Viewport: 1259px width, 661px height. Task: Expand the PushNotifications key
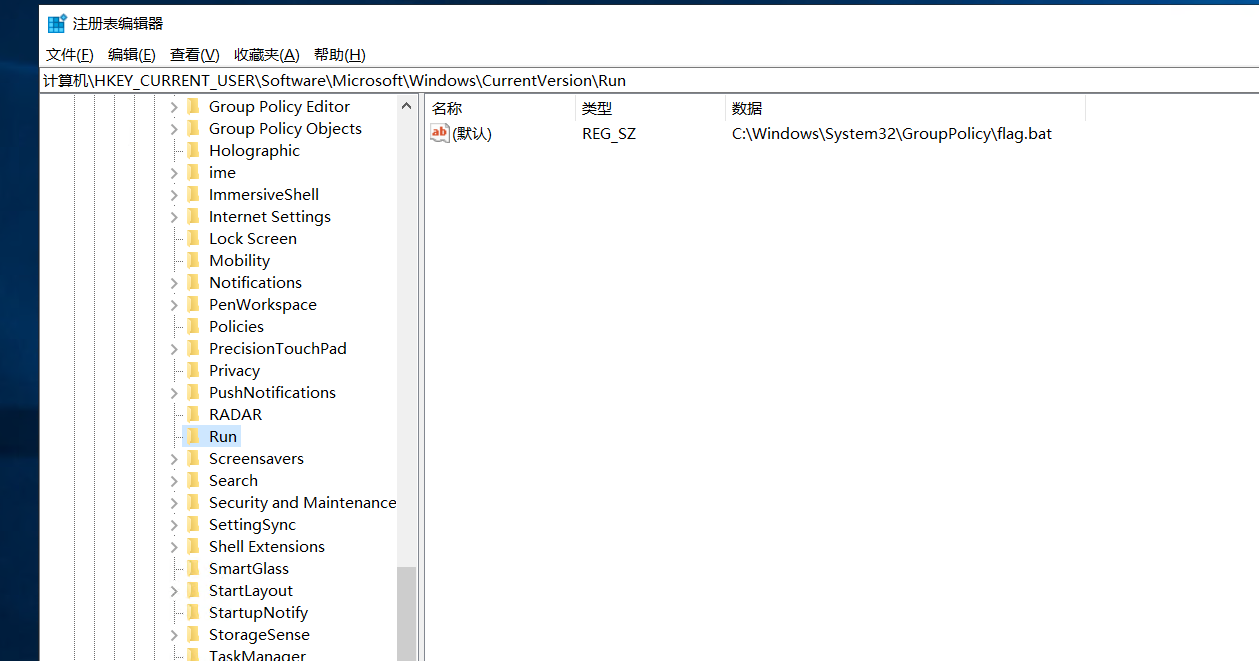point(174,393)
